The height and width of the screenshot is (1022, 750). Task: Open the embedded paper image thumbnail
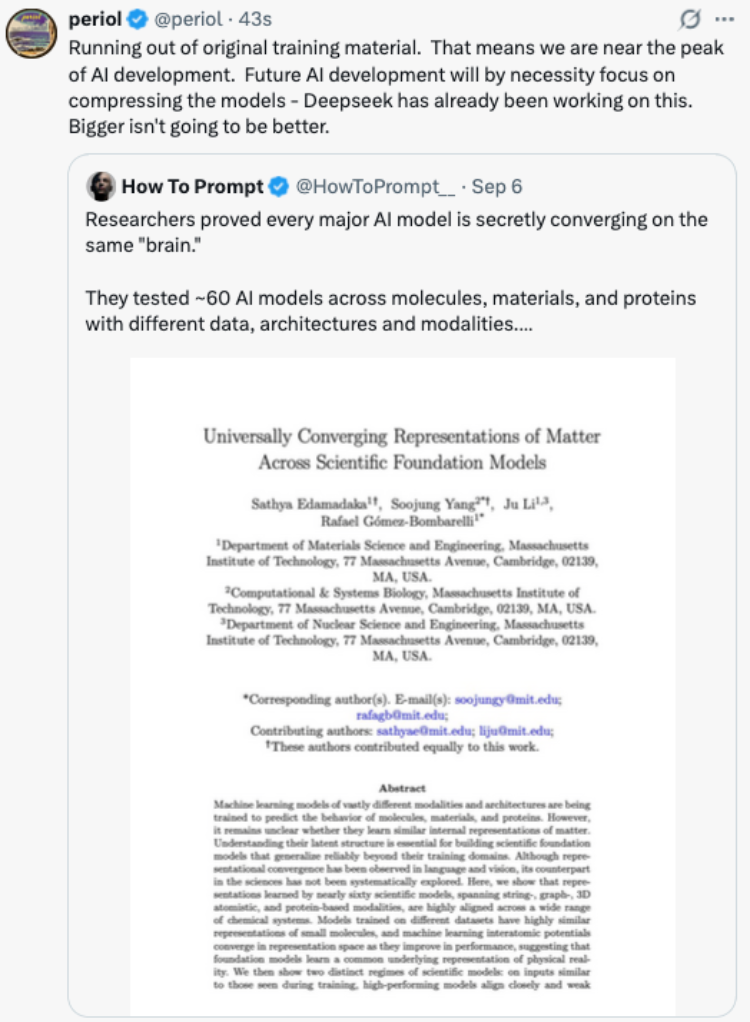(x=403, y=686)
